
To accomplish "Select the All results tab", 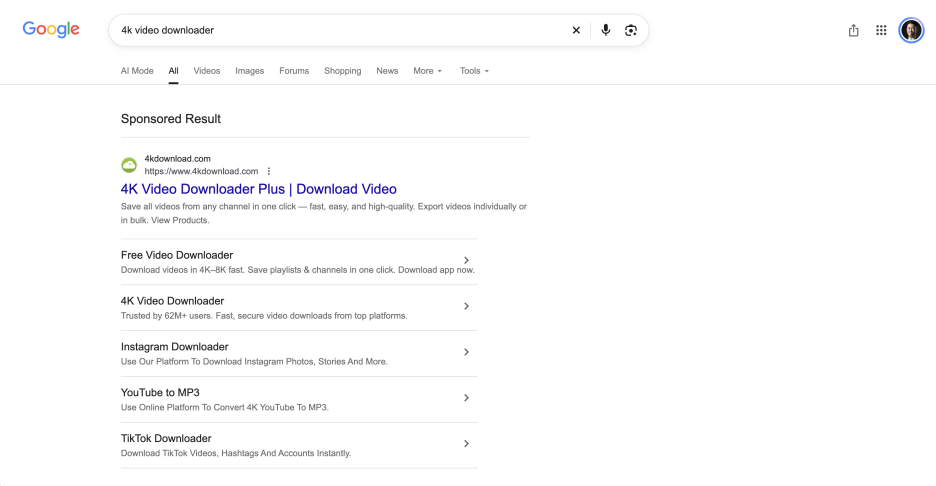I will [173, 70].
